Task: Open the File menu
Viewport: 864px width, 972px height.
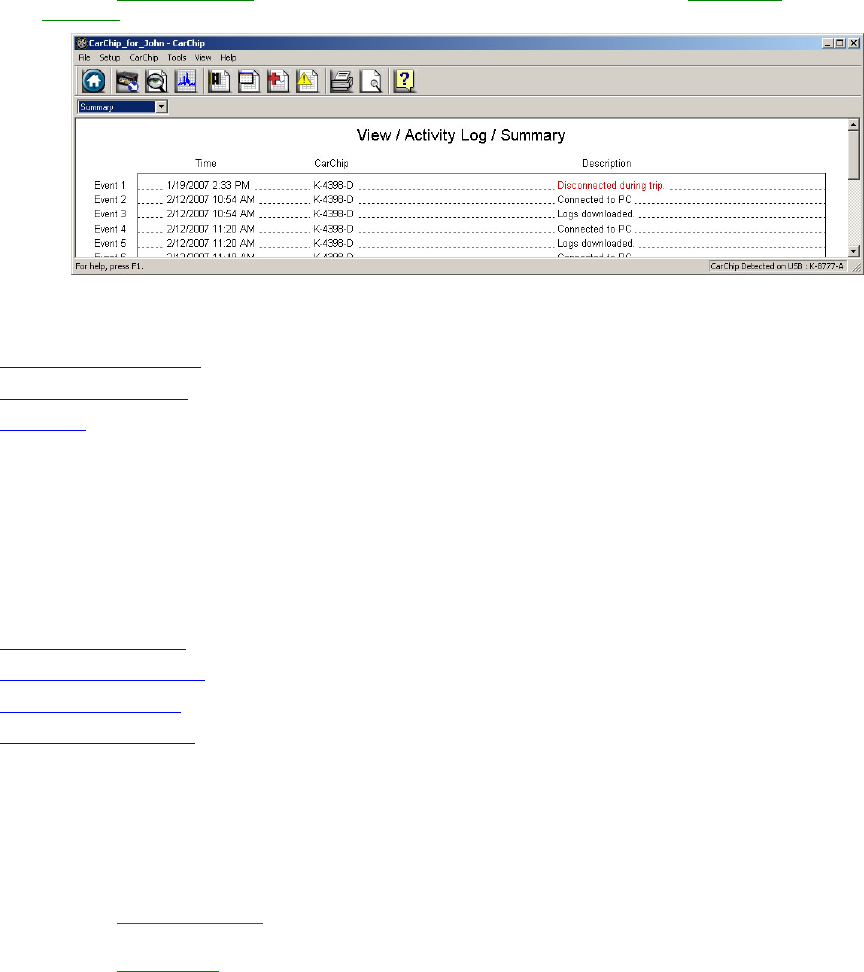Action: tap(84, 58)
